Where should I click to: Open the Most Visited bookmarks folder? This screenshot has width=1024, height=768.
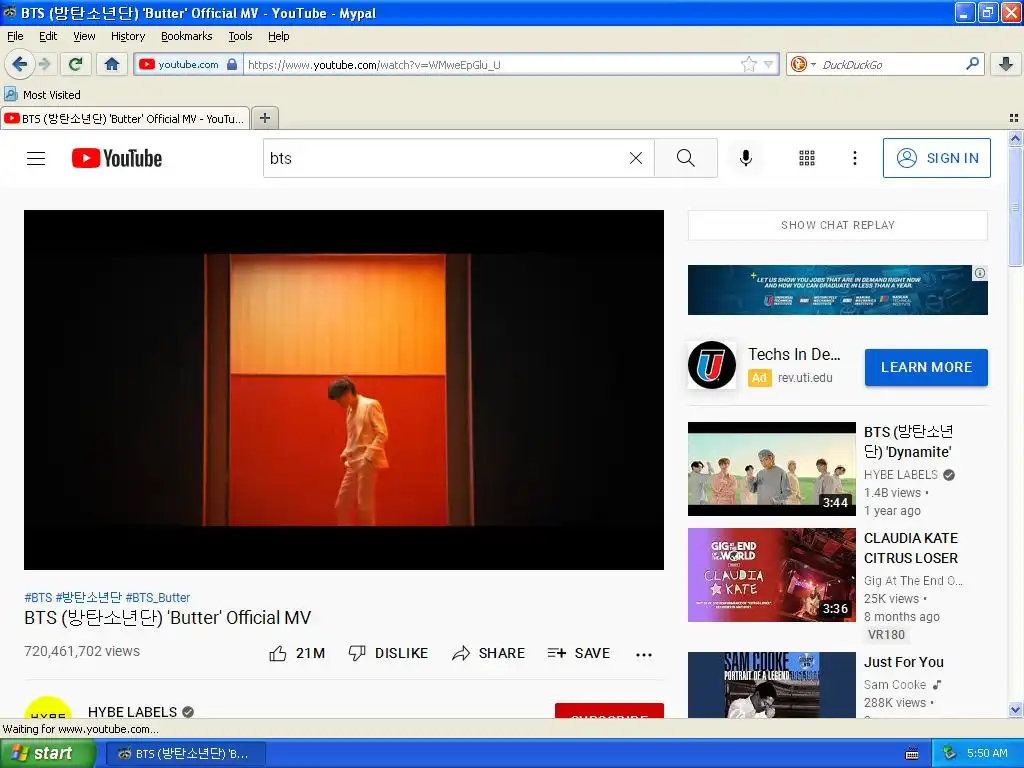(x=42, y=95)
